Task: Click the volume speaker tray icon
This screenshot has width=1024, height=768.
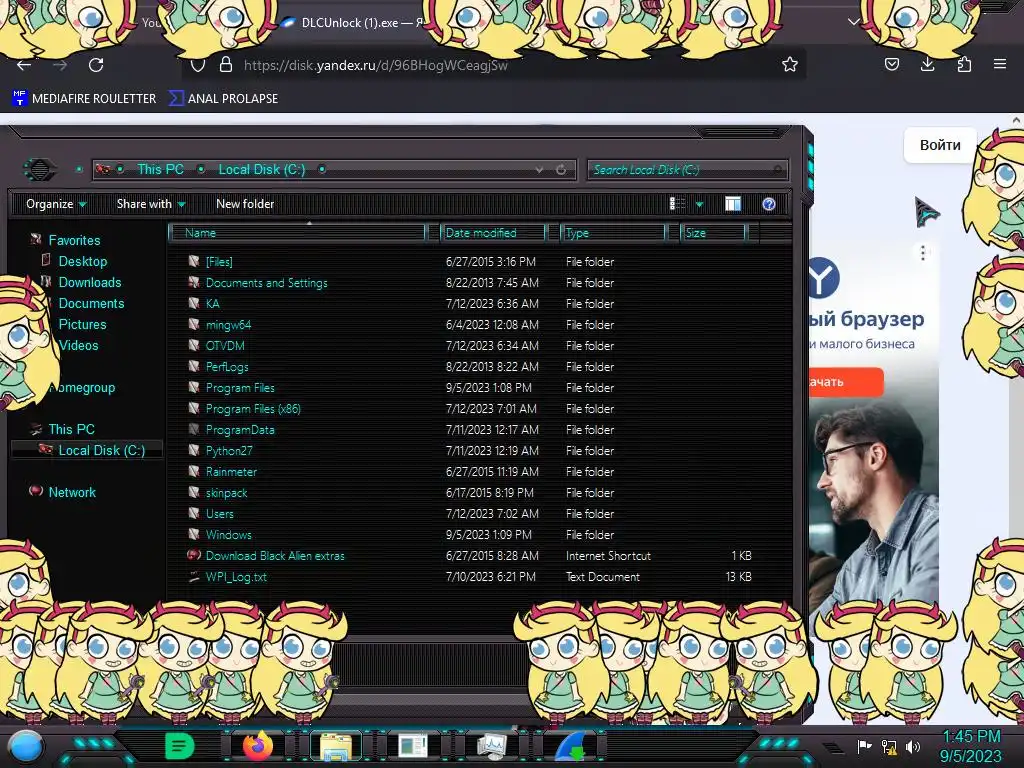Action: click(x=913, y=746)
